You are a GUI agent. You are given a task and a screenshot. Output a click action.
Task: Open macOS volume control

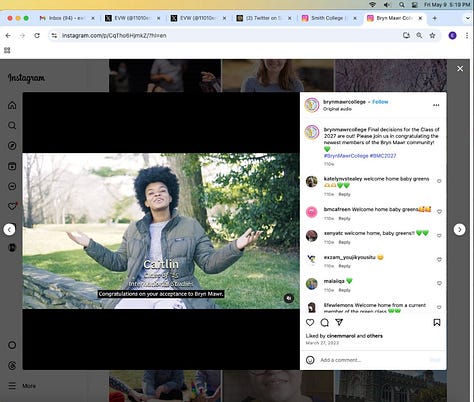coord(387,4)
